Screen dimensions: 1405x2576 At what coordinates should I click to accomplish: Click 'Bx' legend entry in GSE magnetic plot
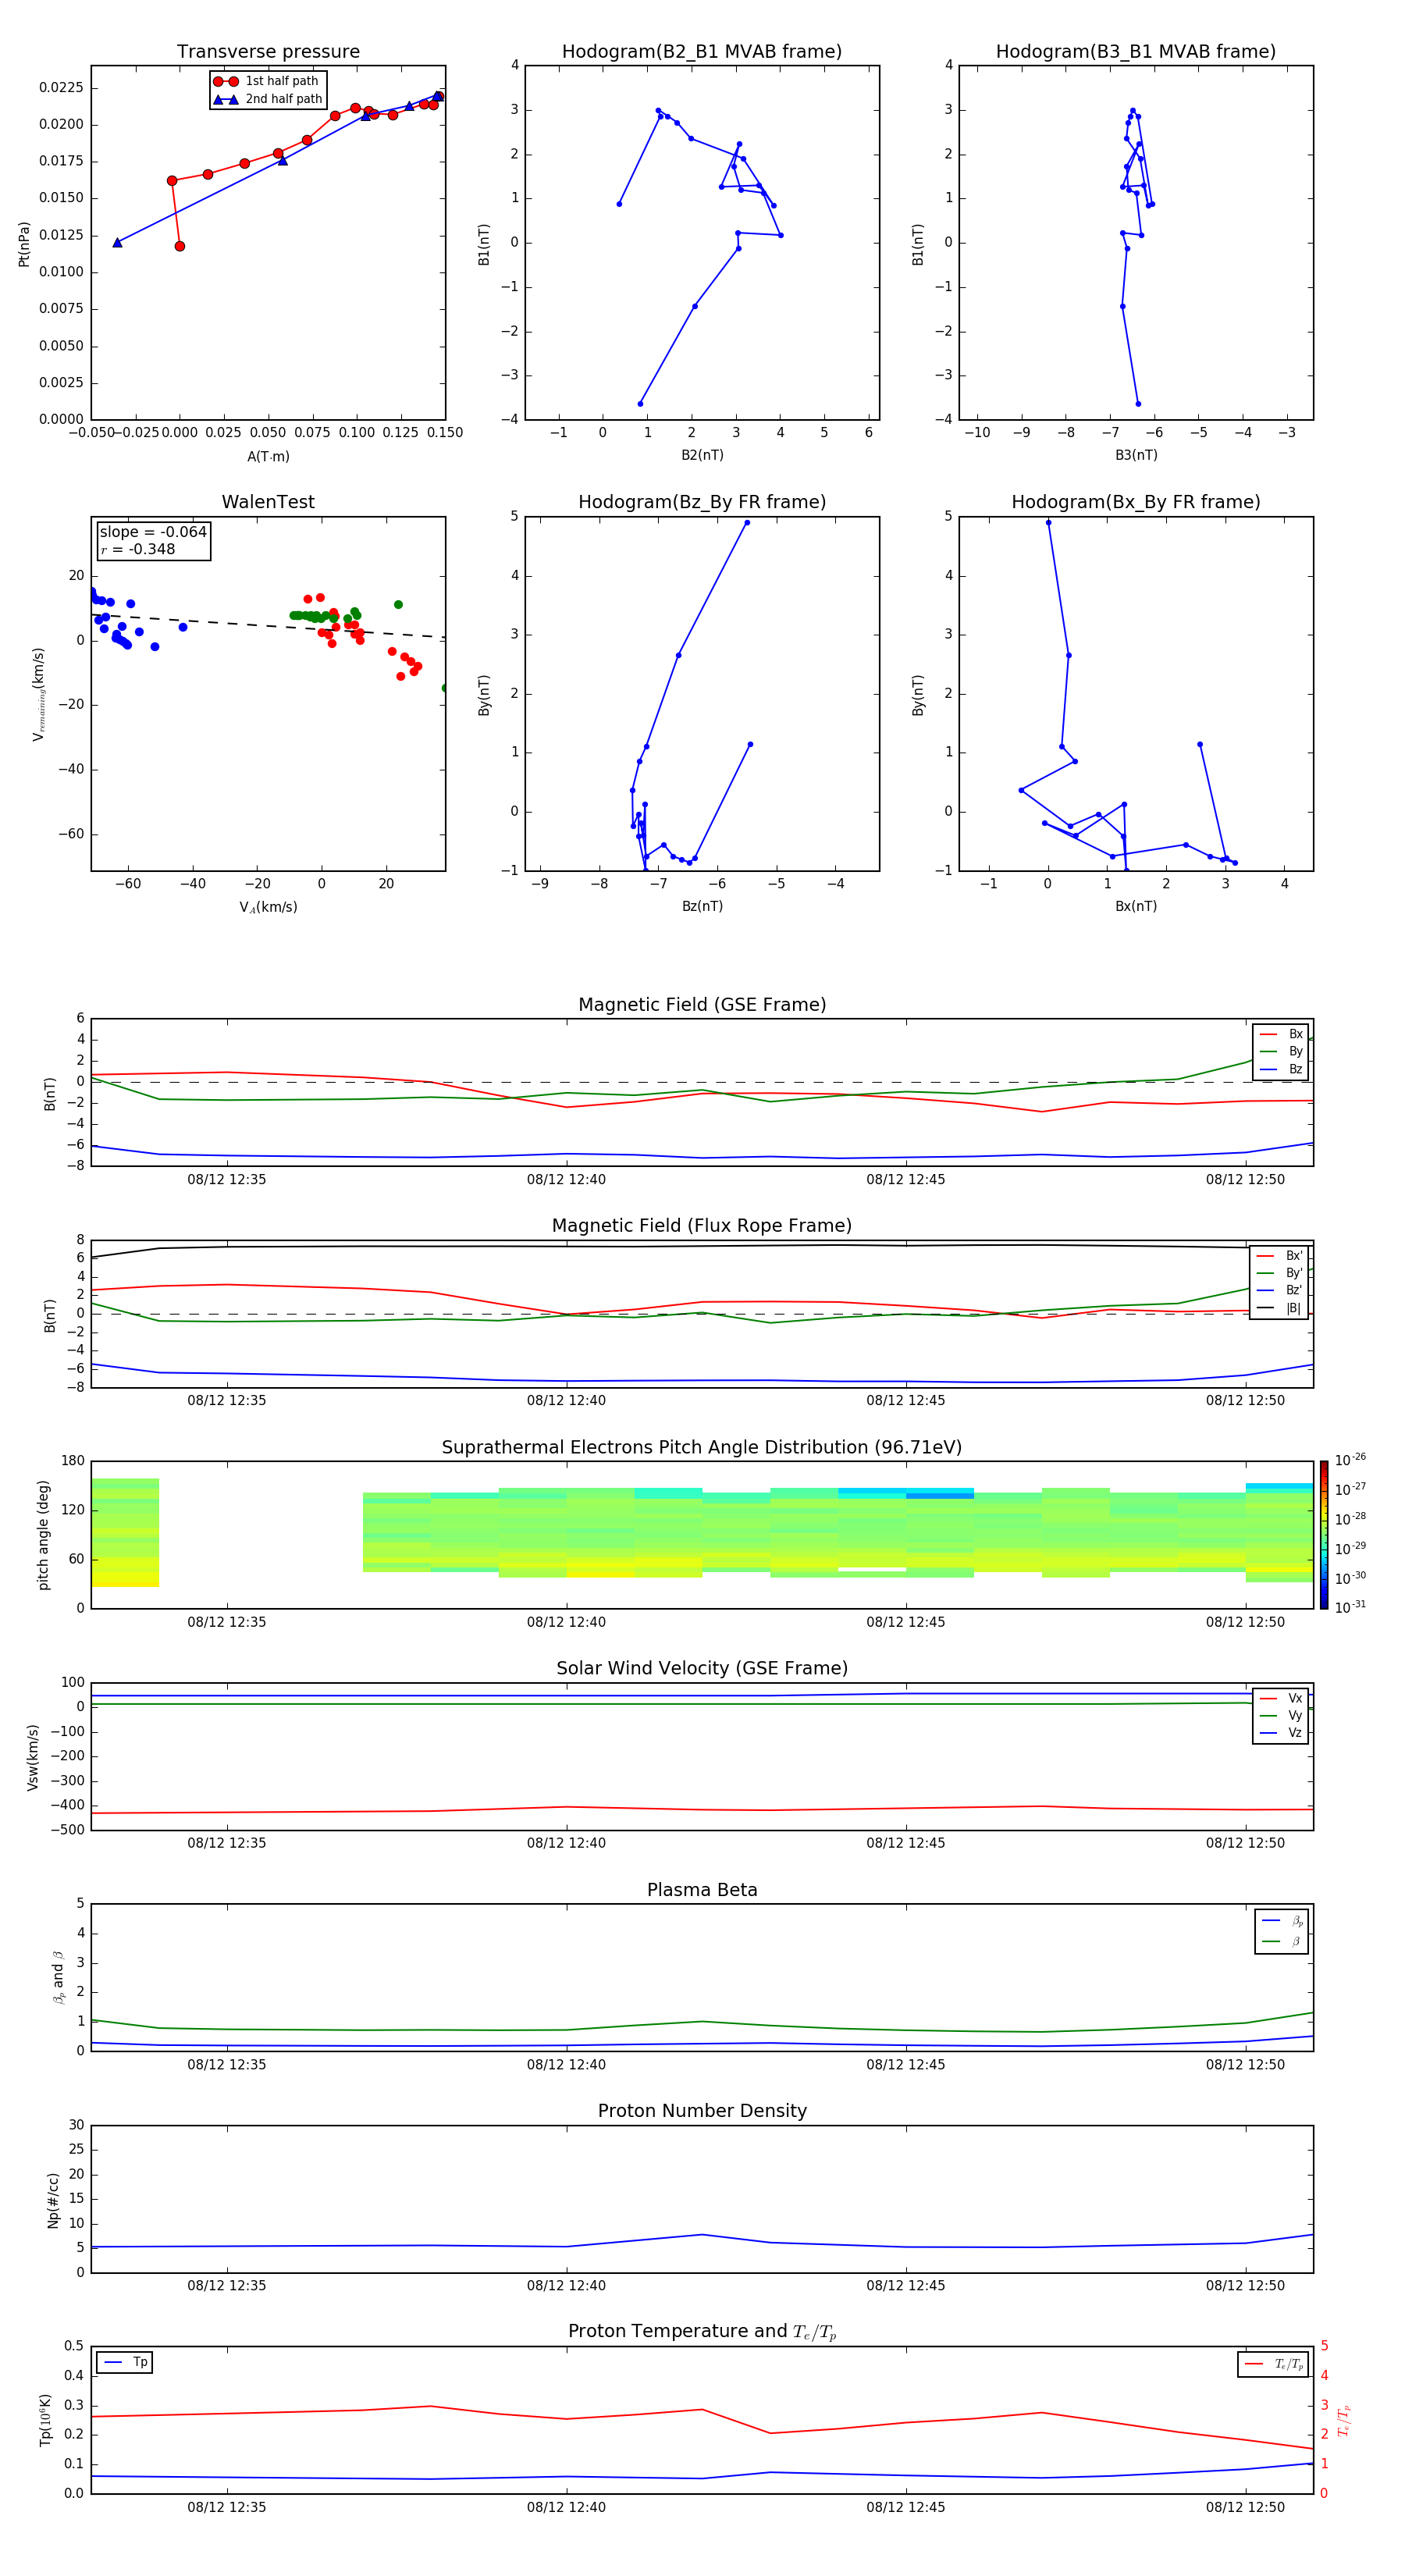click(x=1281, y=1034)
